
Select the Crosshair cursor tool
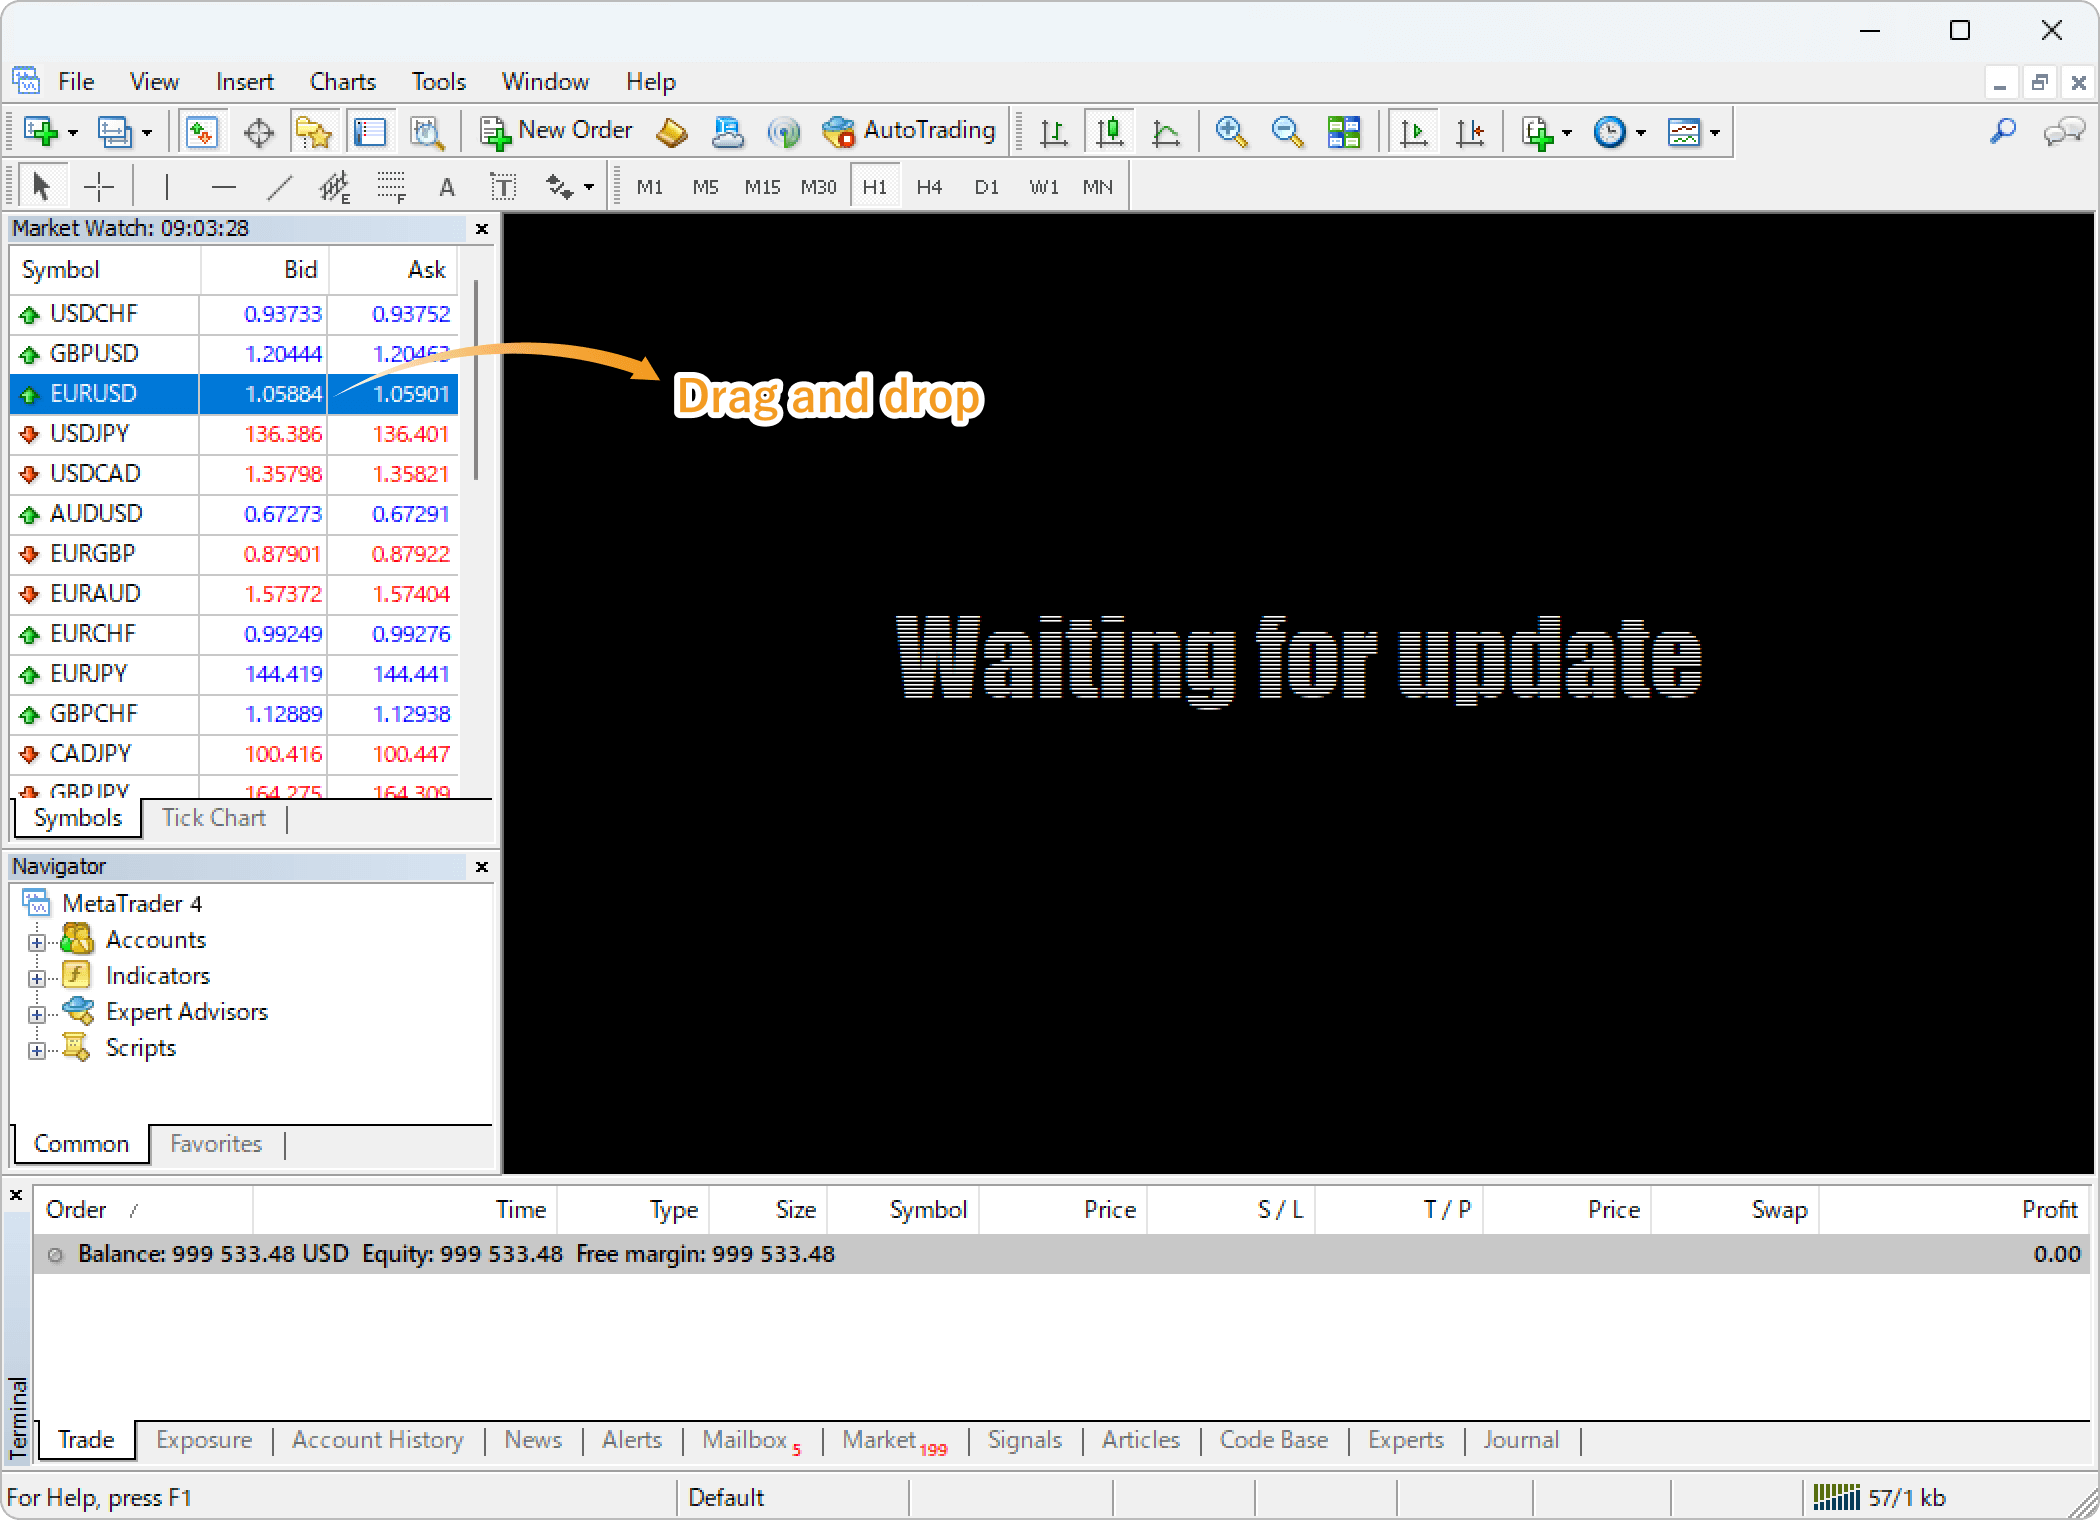pos(101,184)
